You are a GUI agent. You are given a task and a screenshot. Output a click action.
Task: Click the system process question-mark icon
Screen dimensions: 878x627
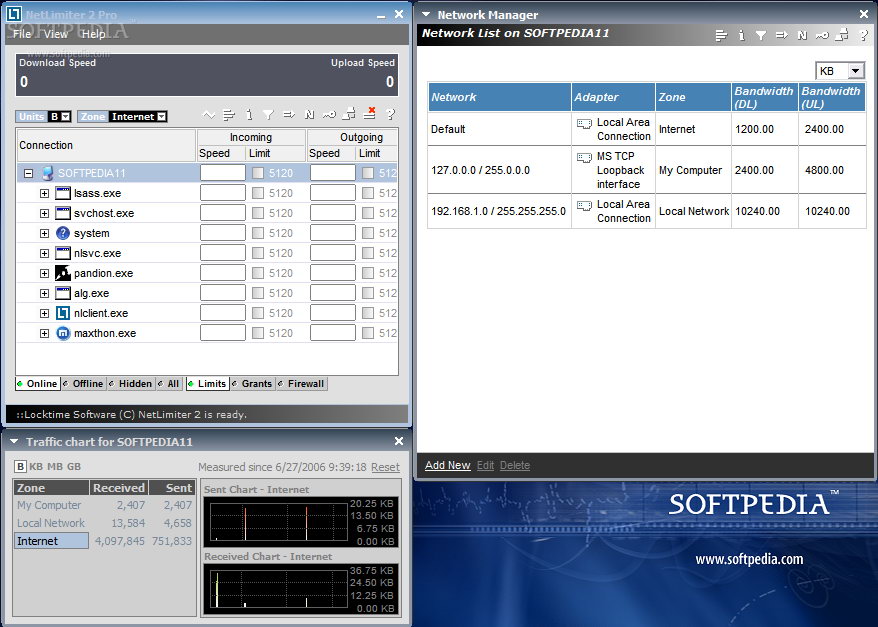click(63, 233)
